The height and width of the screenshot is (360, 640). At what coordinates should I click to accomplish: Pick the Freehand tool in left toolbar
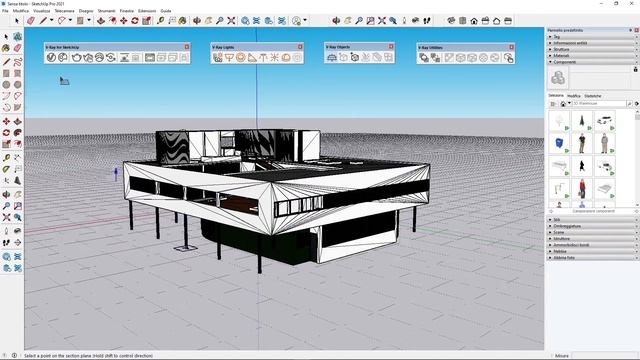tap(18, 62)
